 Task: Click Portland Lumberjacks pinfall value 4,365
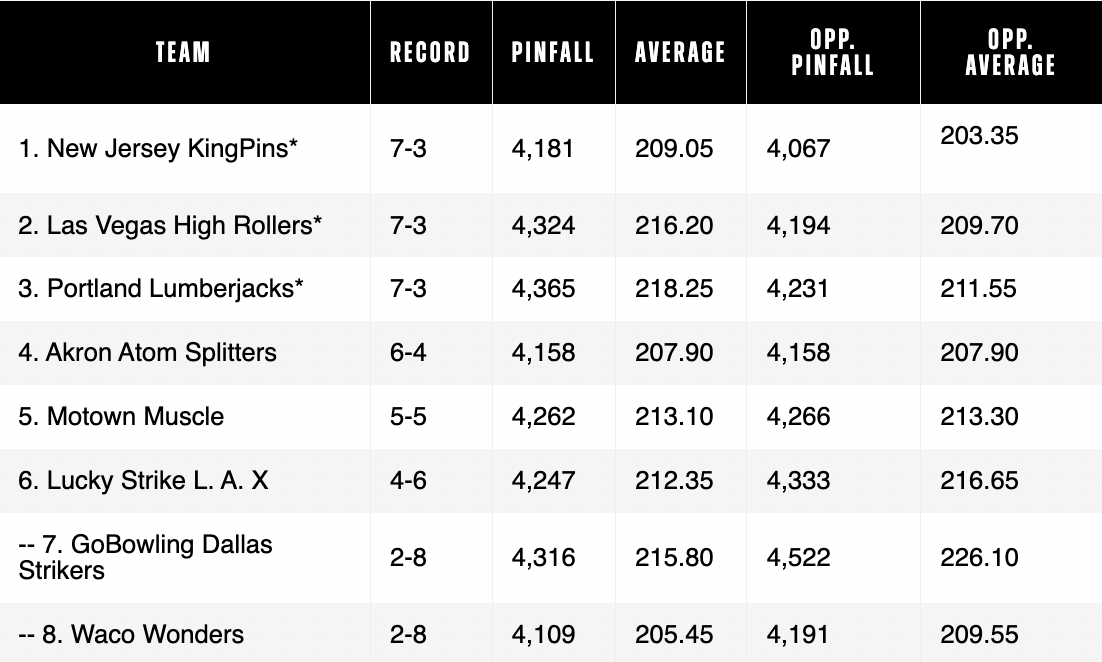click(x=544, y=289)
